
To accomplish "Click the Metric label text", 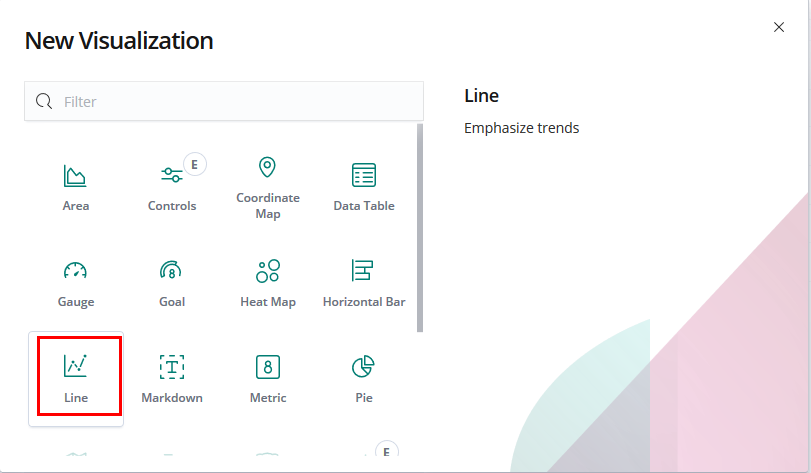I will click(x=268, y=398).
